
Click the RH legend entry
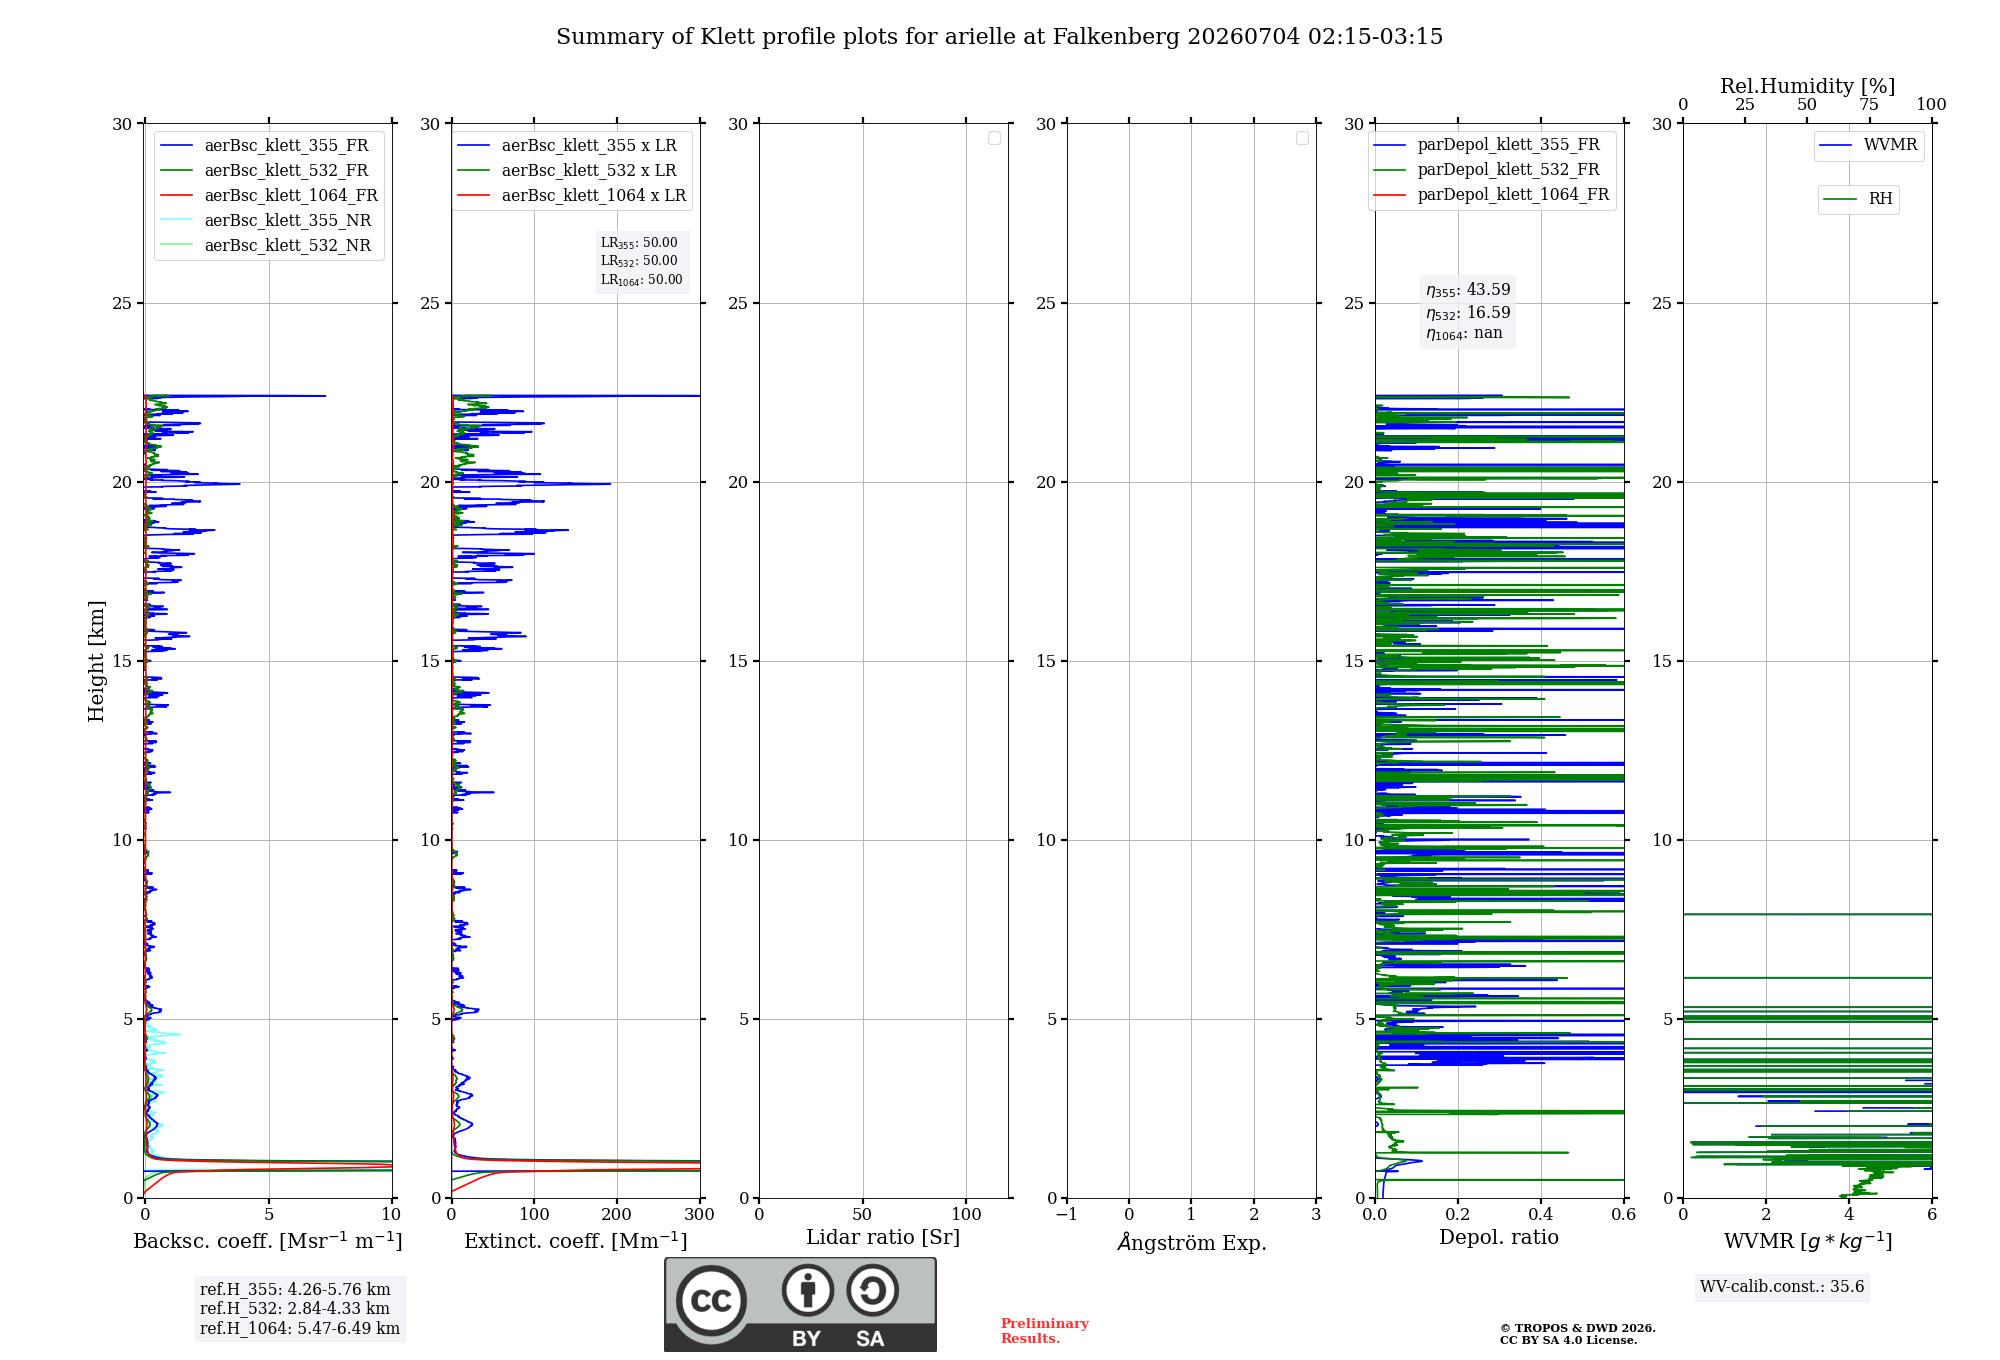[1858, 199]
